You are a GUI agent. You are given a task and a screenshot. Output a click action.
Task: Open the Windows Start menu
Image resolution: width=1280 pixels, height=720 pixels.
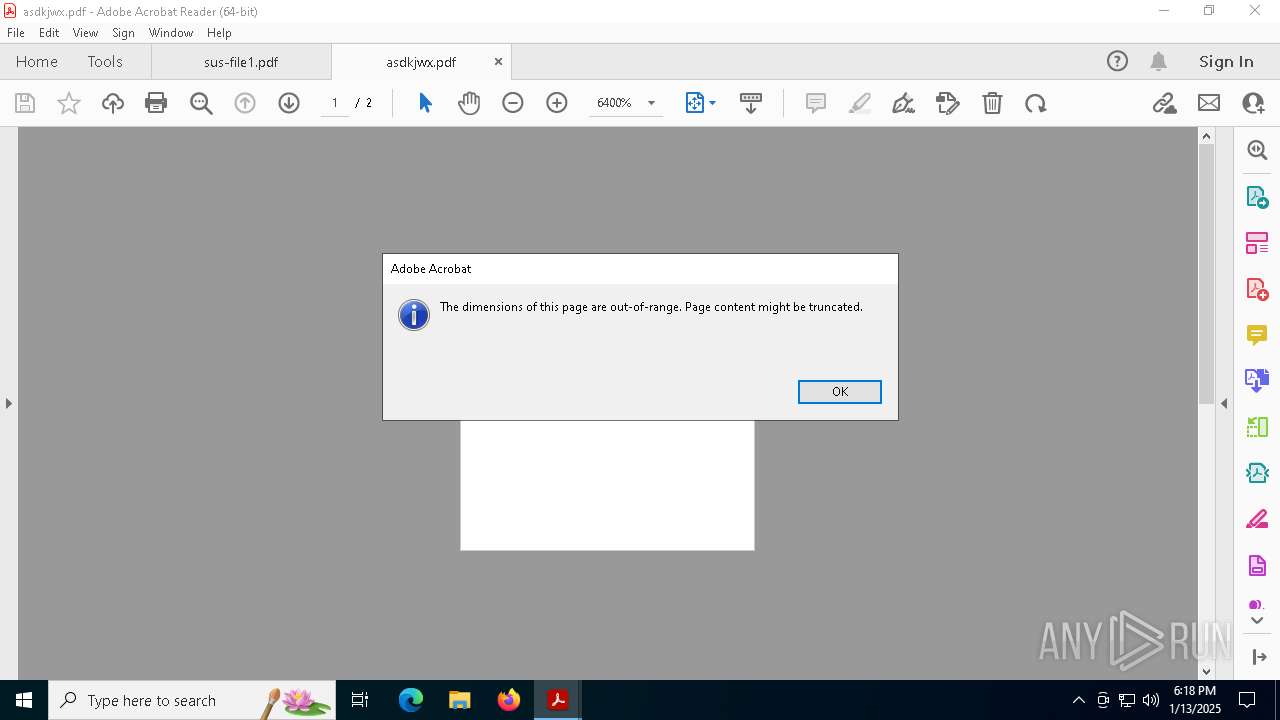pos(24,700)
